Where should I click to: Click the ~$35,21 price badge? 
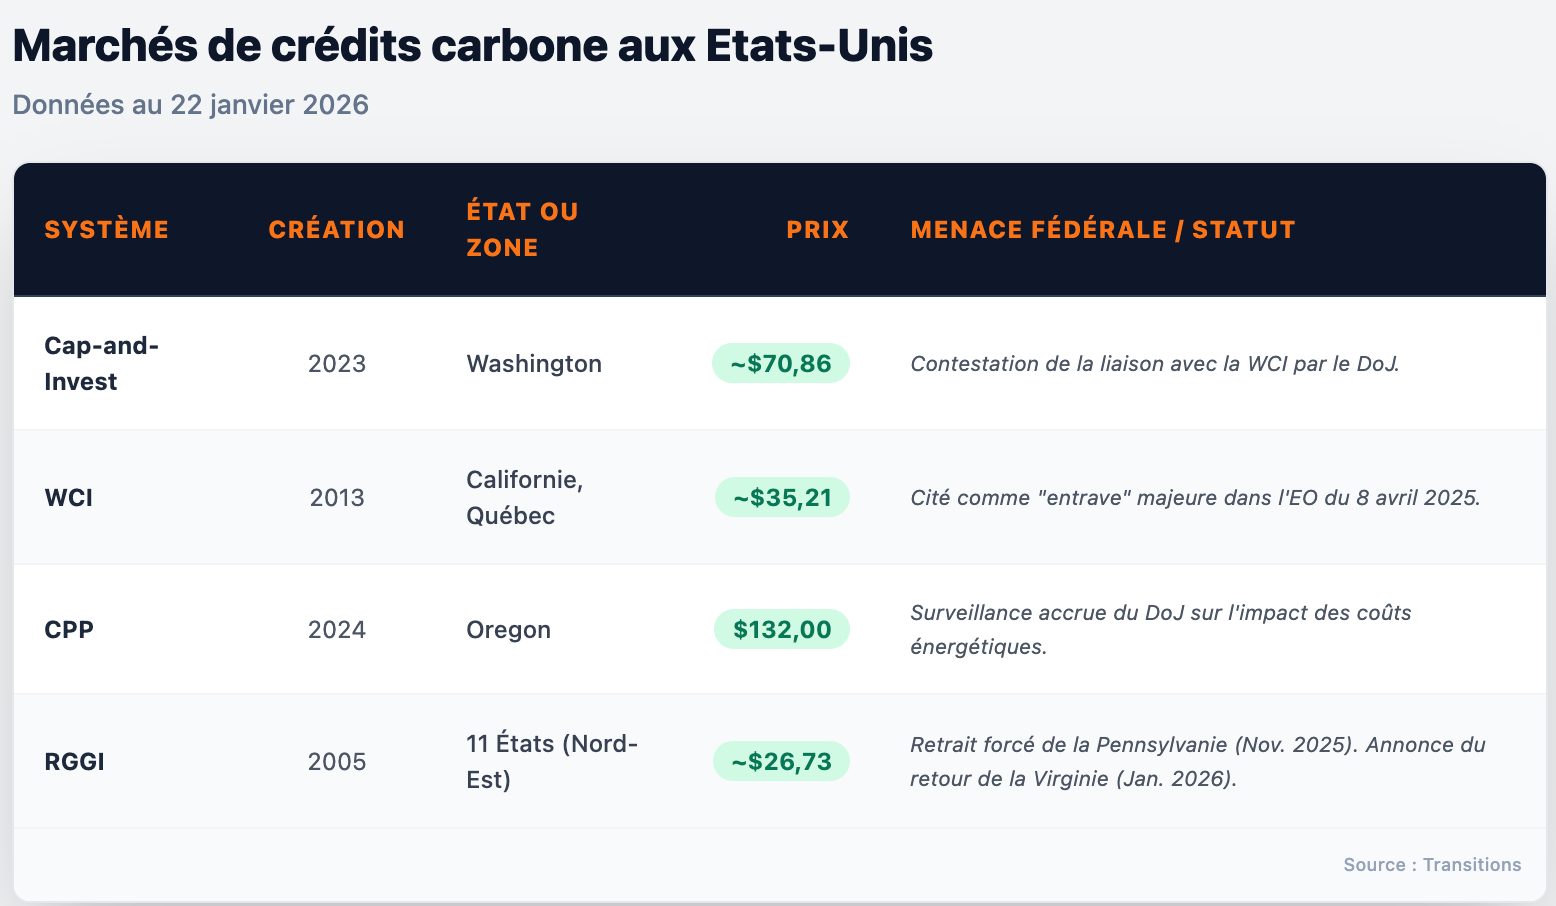click(x=782, y=497)
